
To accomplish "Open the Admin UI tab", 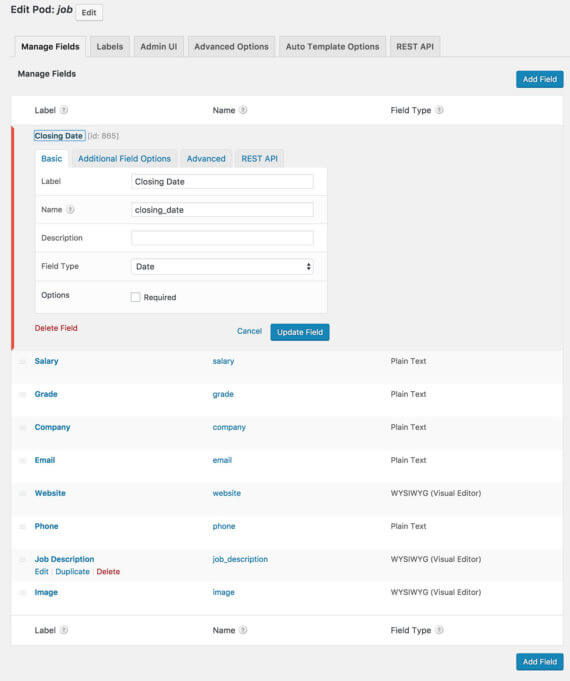I will coord(159,46).
